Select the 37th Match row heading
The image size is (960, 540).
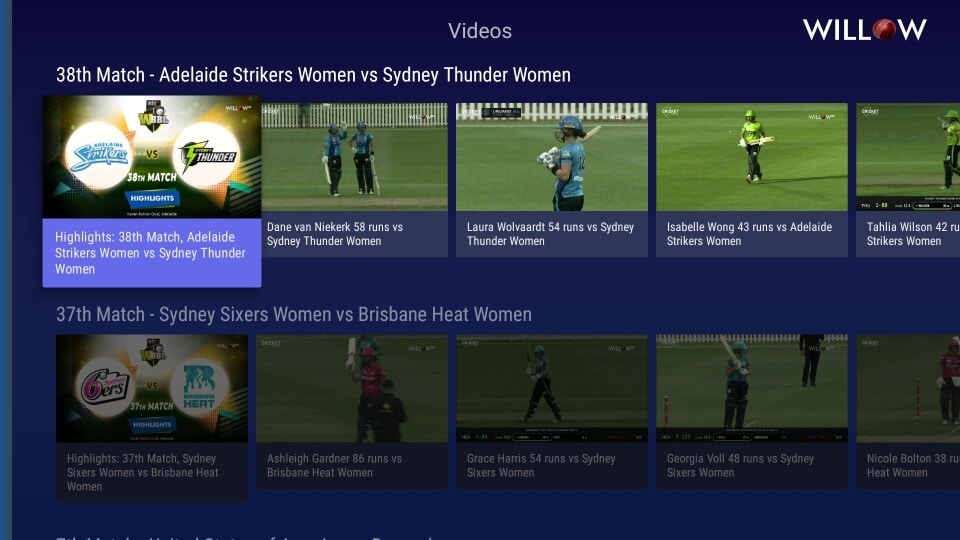click(x=294, y=314)
